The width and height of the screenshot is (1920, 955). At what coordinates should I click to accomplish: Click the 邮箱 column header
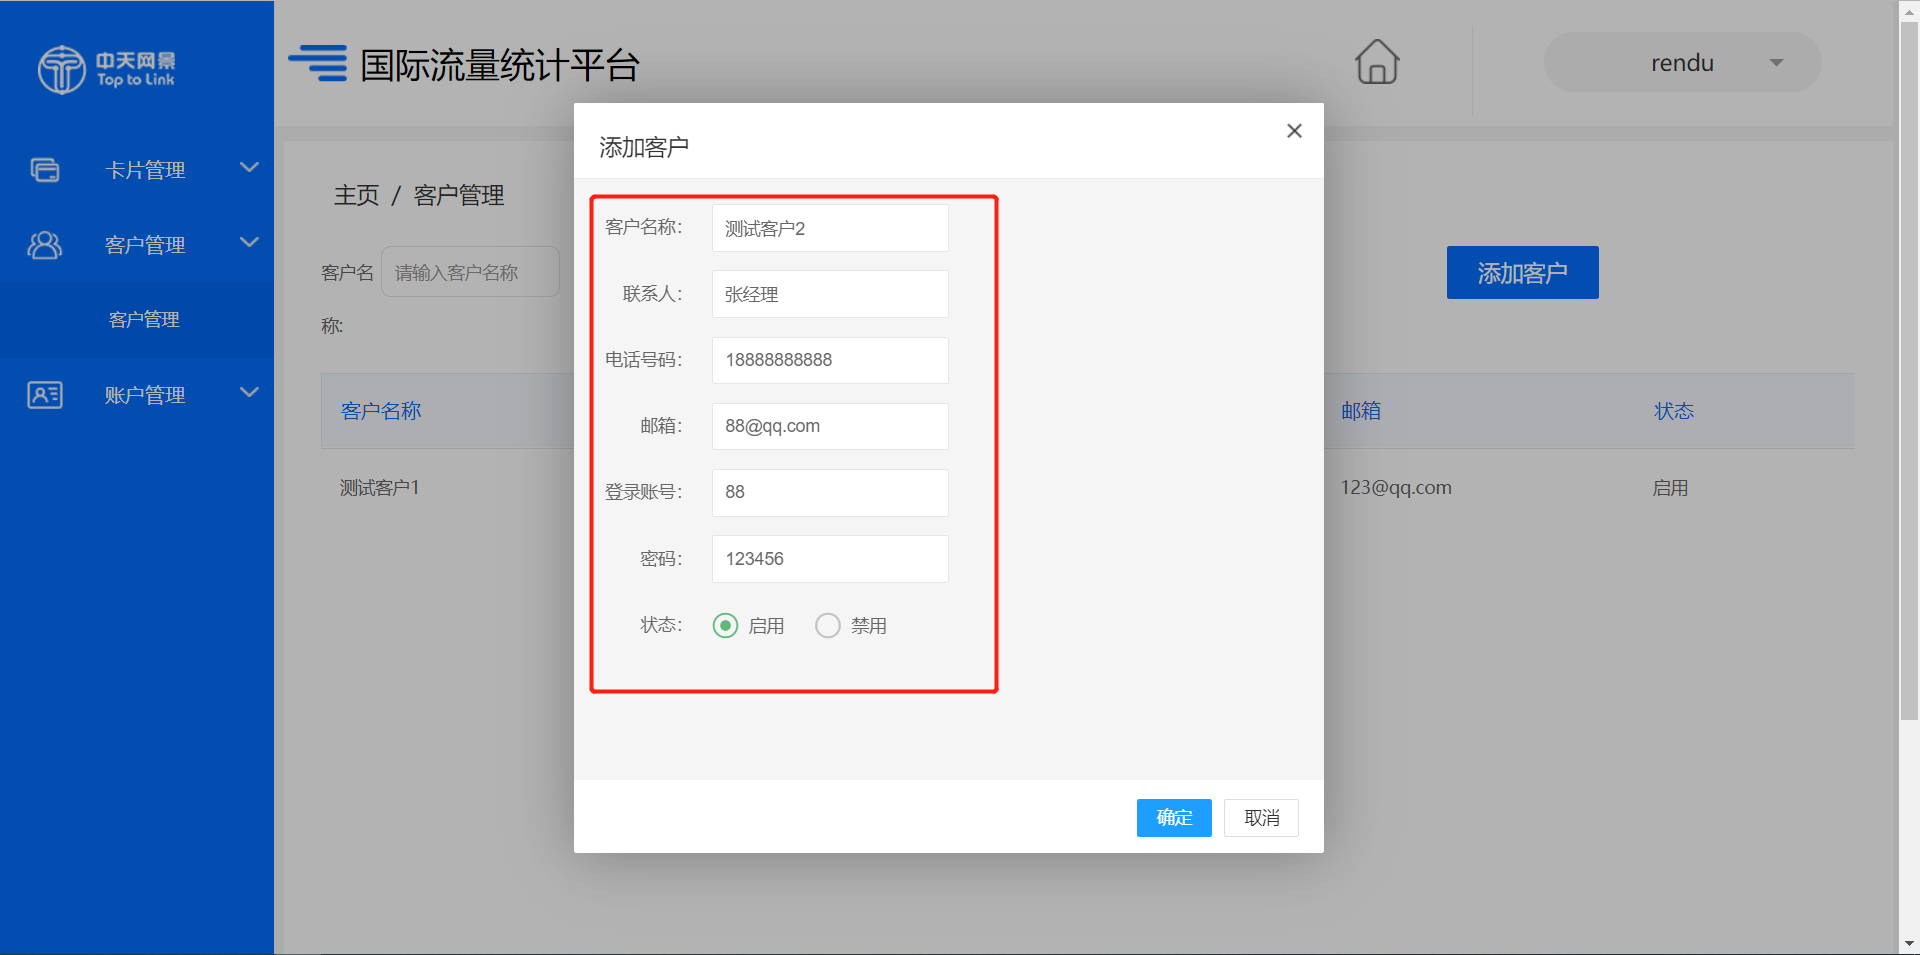pyautogui.click(x=1361, y=411)
